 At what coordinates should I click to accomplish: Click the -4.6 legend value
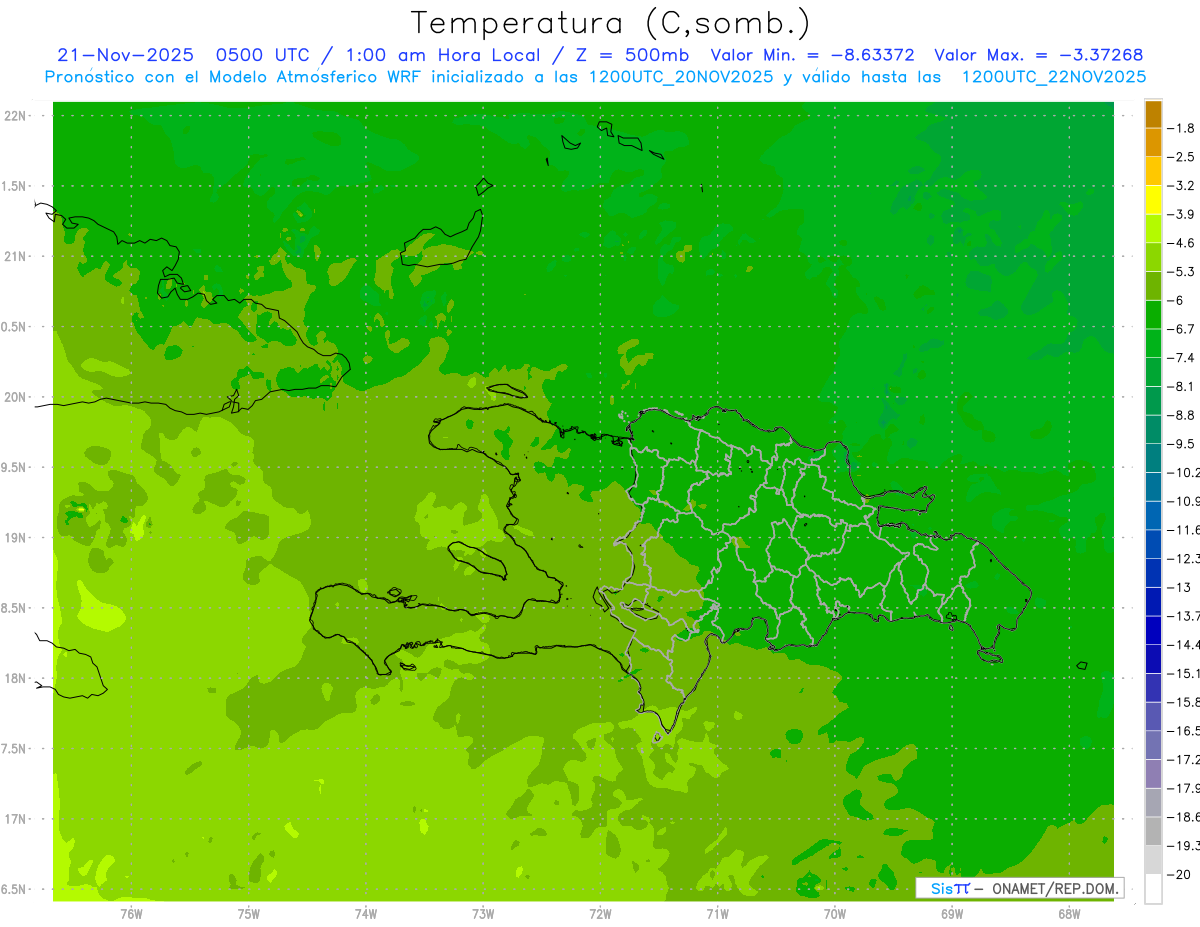coord(1181,243)
